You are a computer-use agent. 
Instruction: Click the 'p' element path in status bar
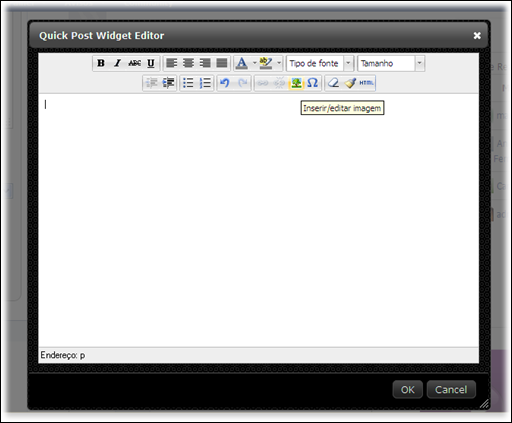tap(82, 356)
